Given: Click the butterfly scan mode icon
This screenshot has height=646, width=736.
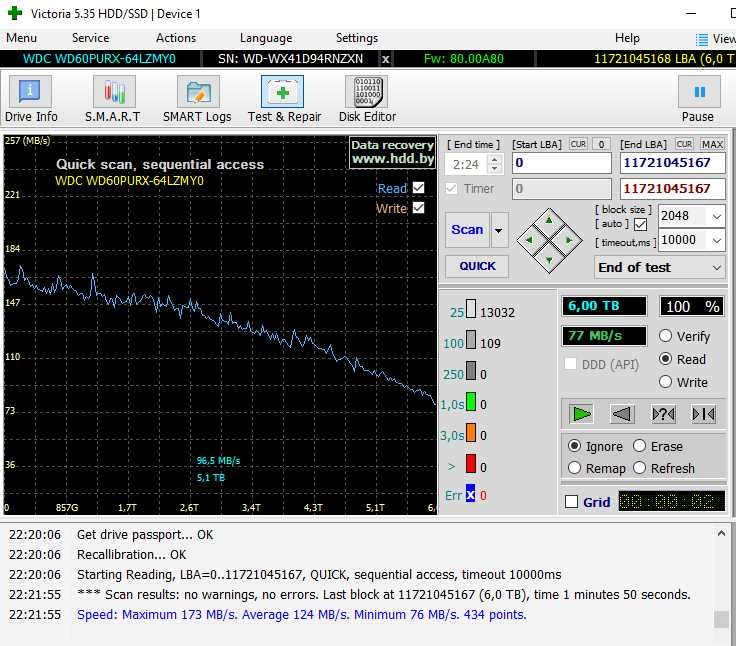Looking at the screenshot, I should pyautogui.click(x=703, y=413).
